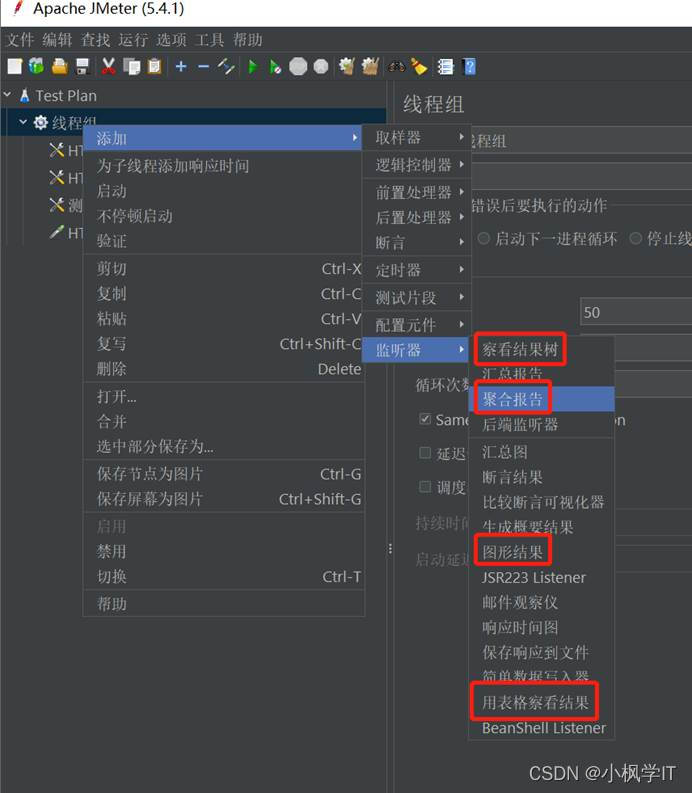Collapse the 线程组 tree node arrow
This screenshot has width=692, height=793.
(23, 122)
